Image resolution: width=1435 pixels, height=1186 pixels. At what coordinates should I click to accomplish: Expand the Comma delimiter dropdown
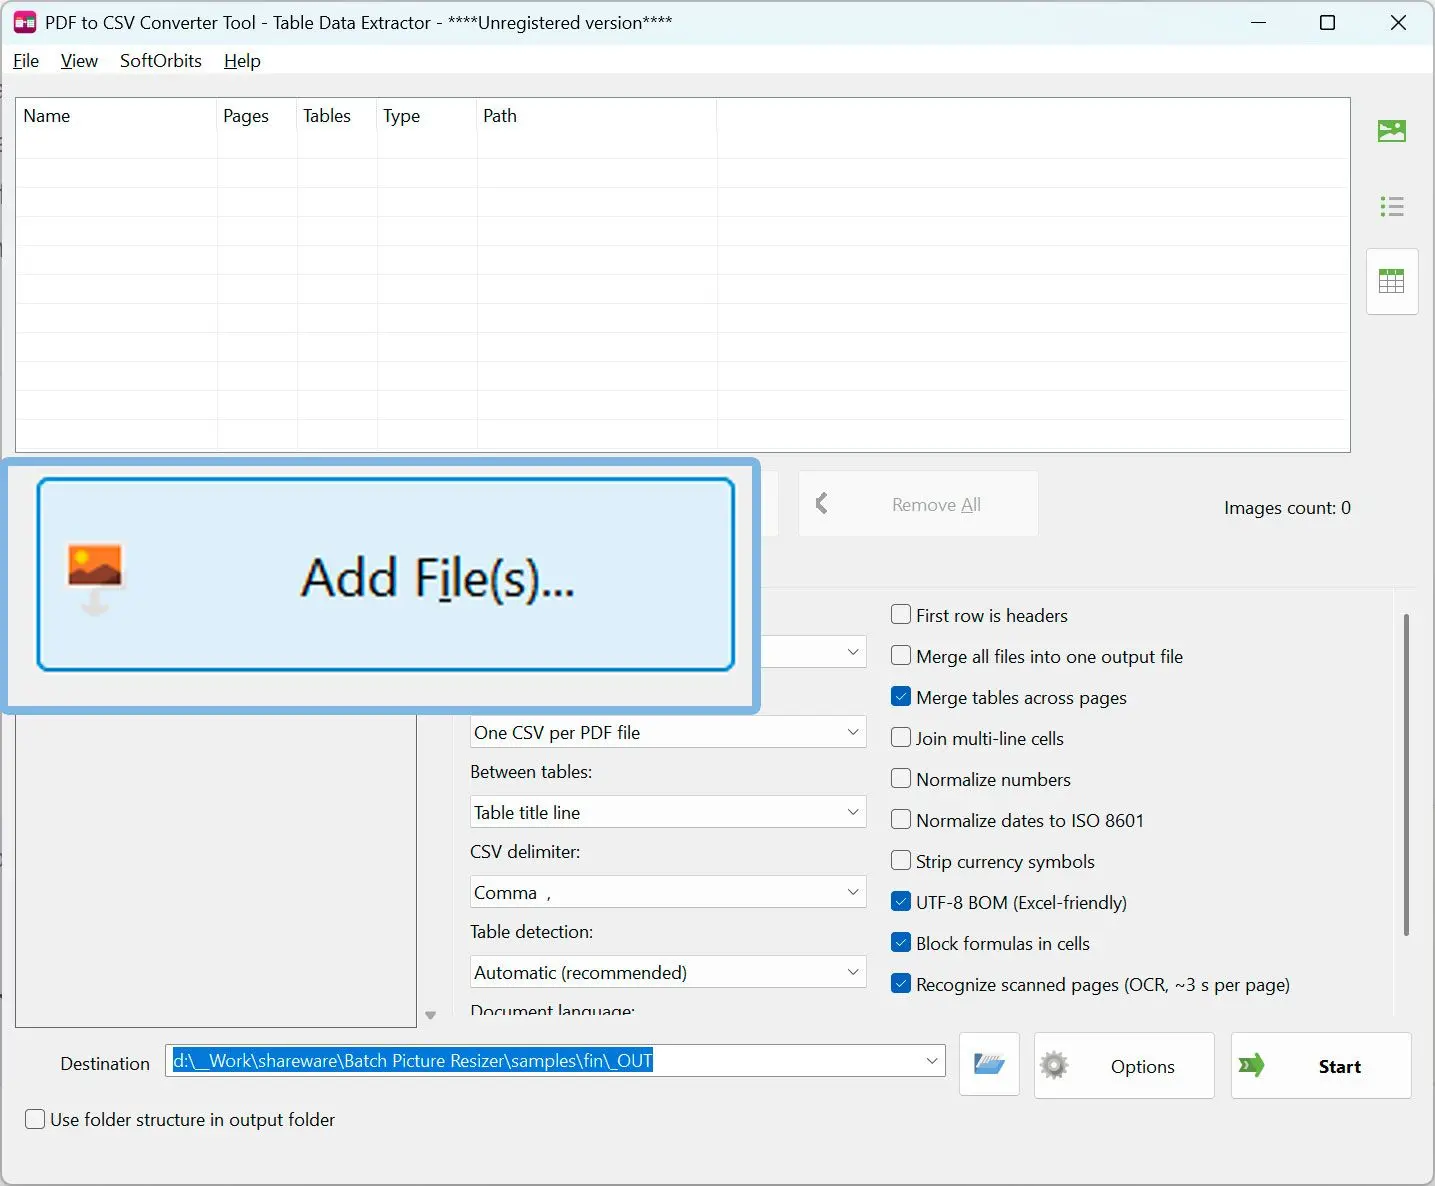668,892
